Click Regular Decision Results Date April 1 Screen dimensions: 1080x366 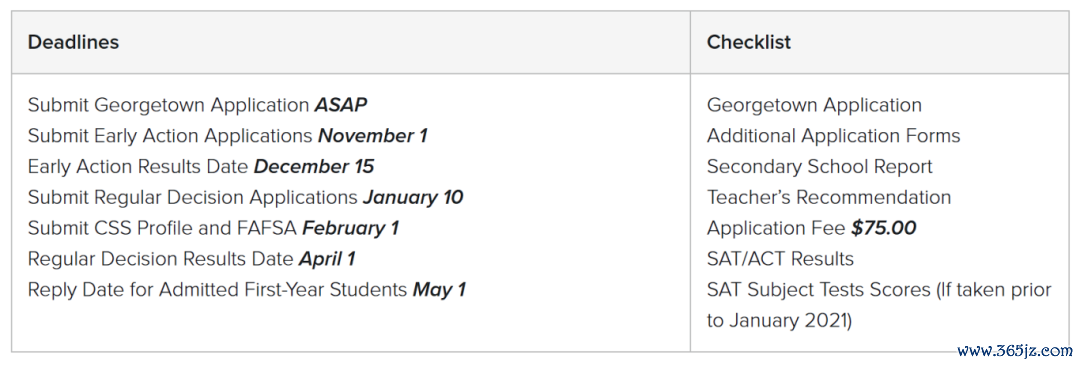click(191, 258)
